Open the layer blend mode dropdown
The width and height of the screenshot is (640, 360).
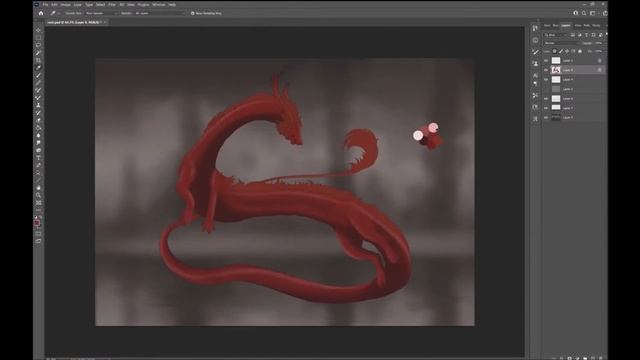[561, 43]
